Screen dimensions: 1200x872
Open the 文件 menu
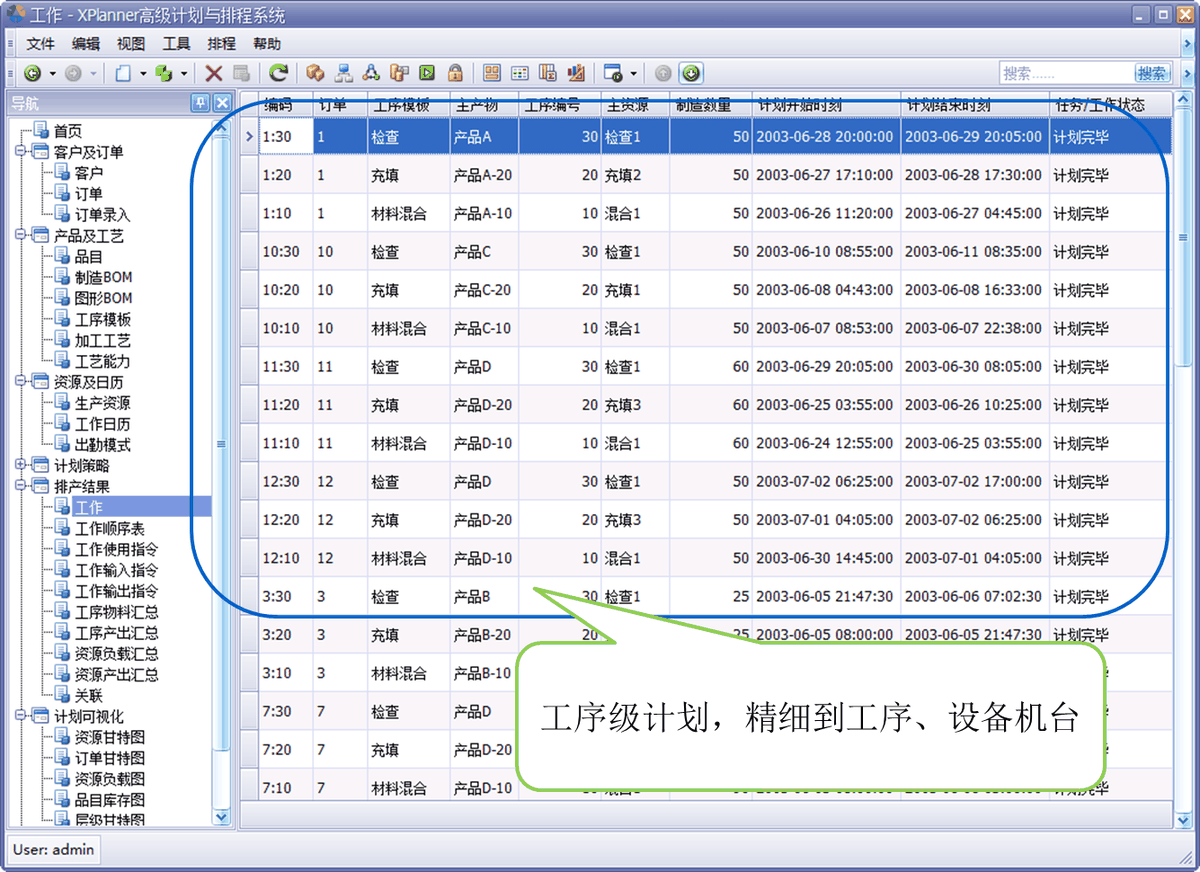pyautogui.click(x=41, y=44)
